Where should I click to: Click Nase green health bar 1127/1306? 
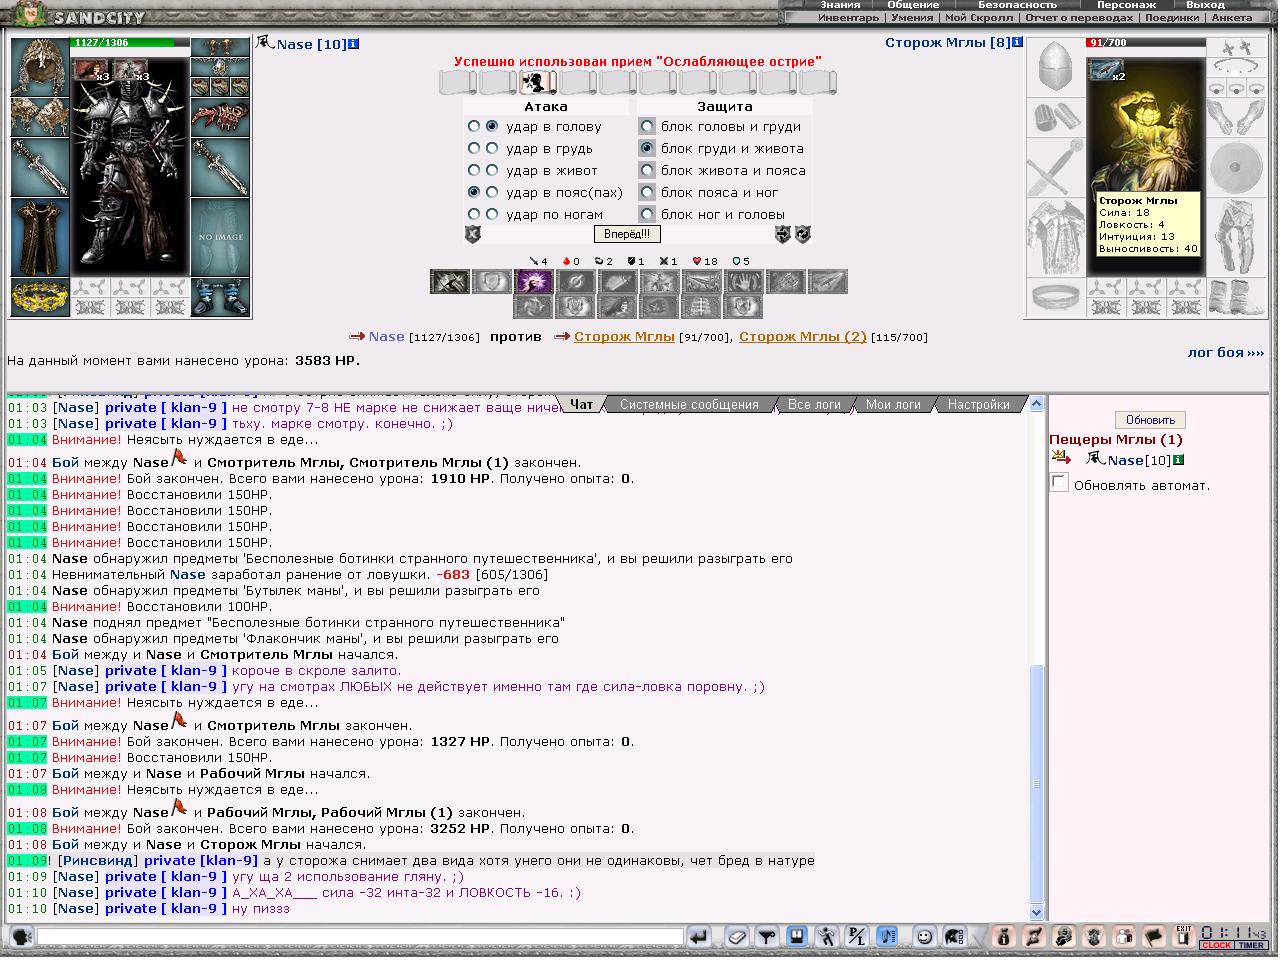click(130, 43)
